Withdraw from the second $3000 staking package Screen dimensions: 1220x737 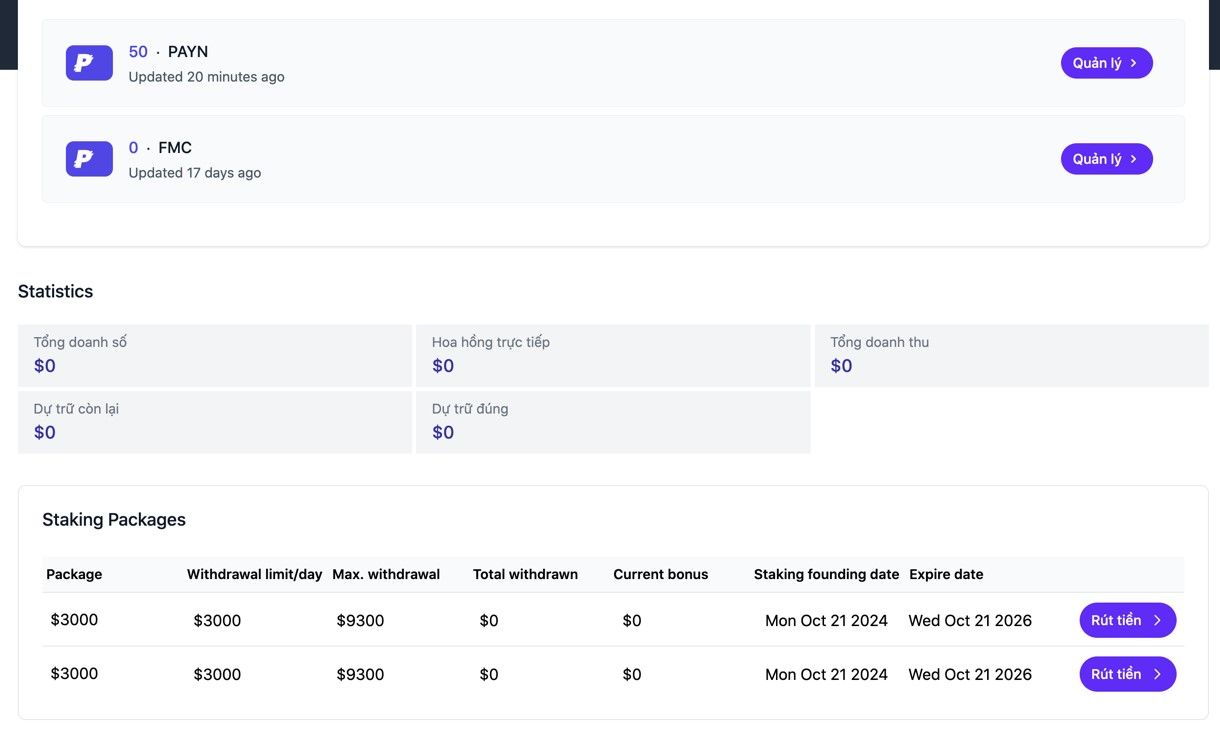(x=1127, y=674)
